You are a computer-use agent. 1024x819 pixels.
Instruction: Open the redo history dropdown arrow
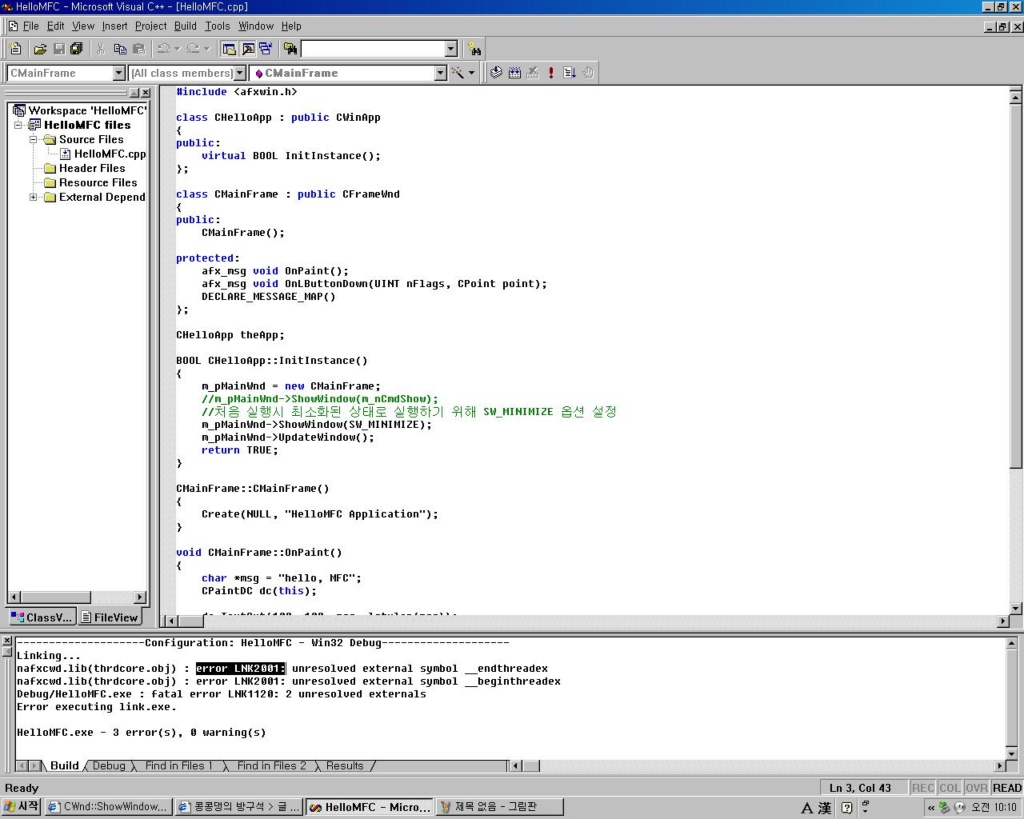tap(207, 49)
